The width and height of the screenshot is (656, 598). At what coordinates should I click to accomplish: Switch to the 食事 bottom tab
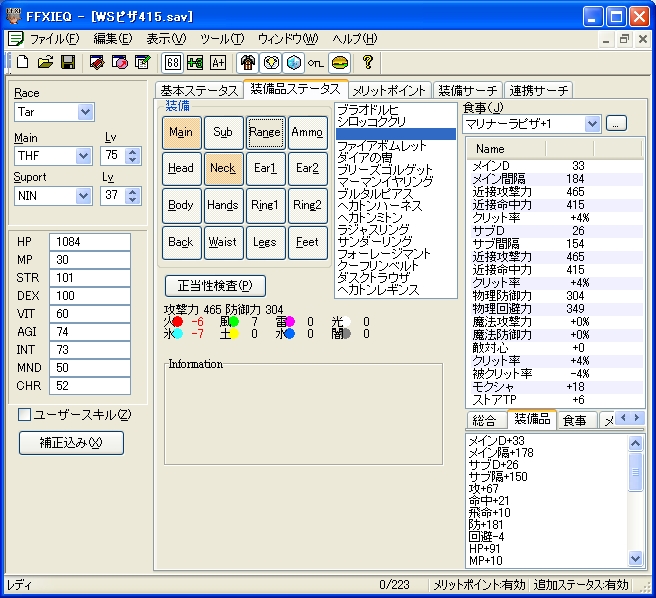(576, 420)
